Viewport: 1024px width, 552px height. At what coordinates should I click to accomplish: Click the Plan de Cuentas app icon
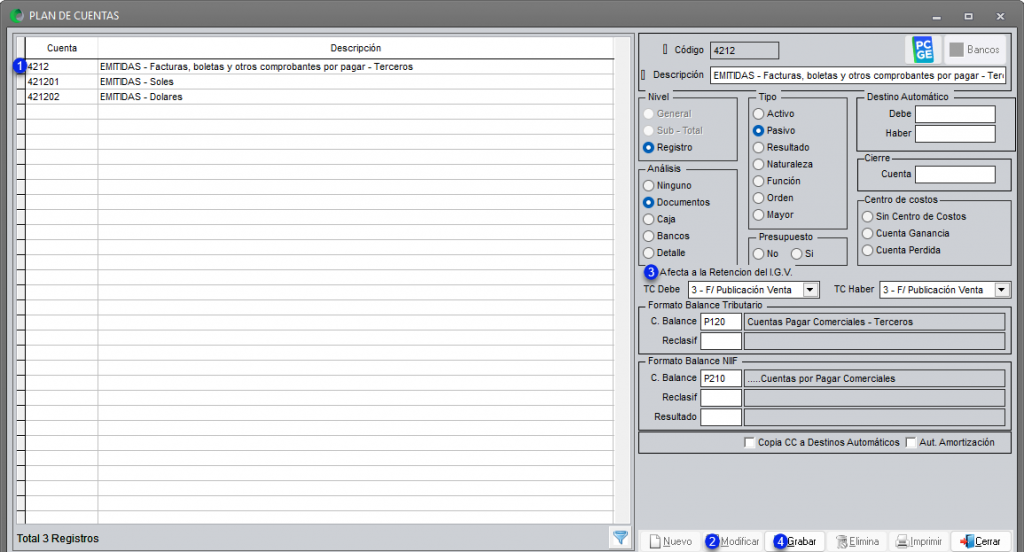pos(18,15)
